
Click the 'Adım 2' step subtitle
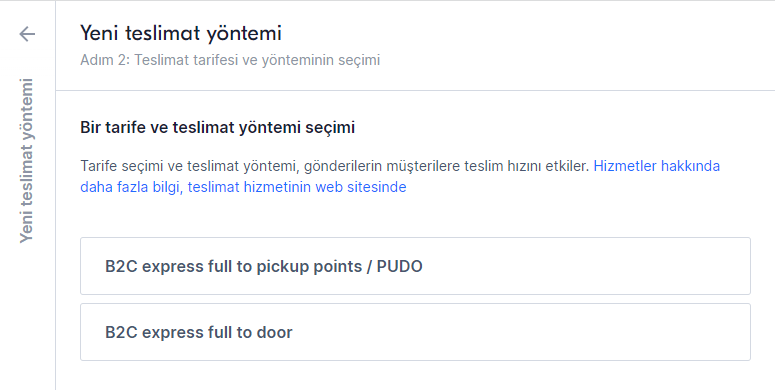coord(104,60)
